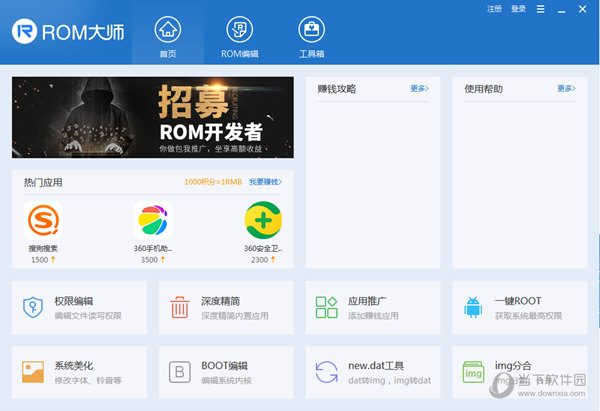Click the Android robot icon
Screen dimensions: 600x411
click(473, 307)
